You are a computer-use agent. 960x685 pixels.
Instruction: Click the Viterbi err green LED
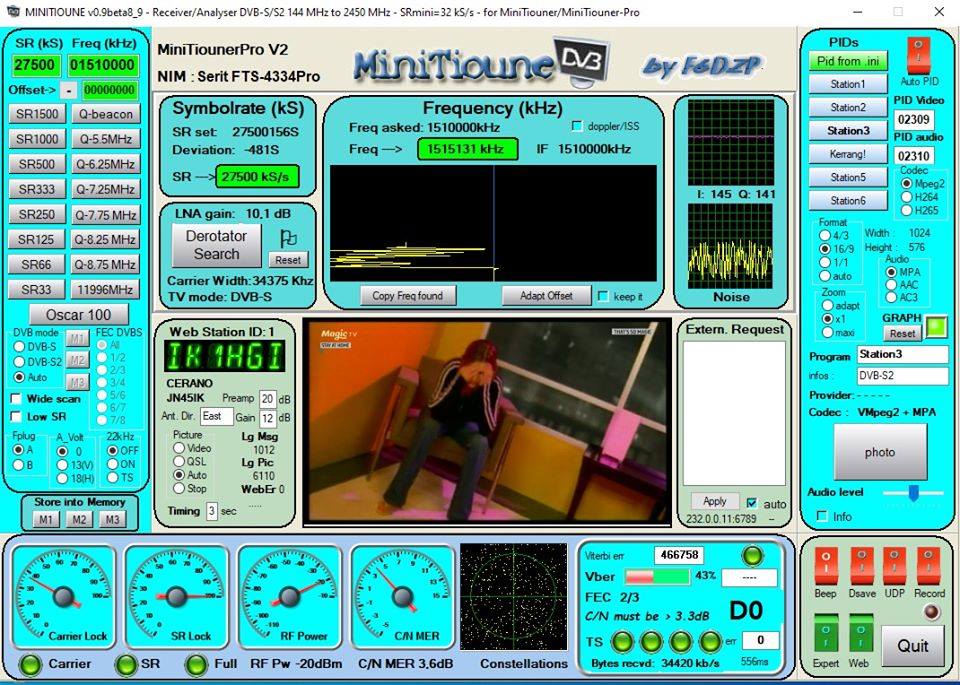(752, 556)
